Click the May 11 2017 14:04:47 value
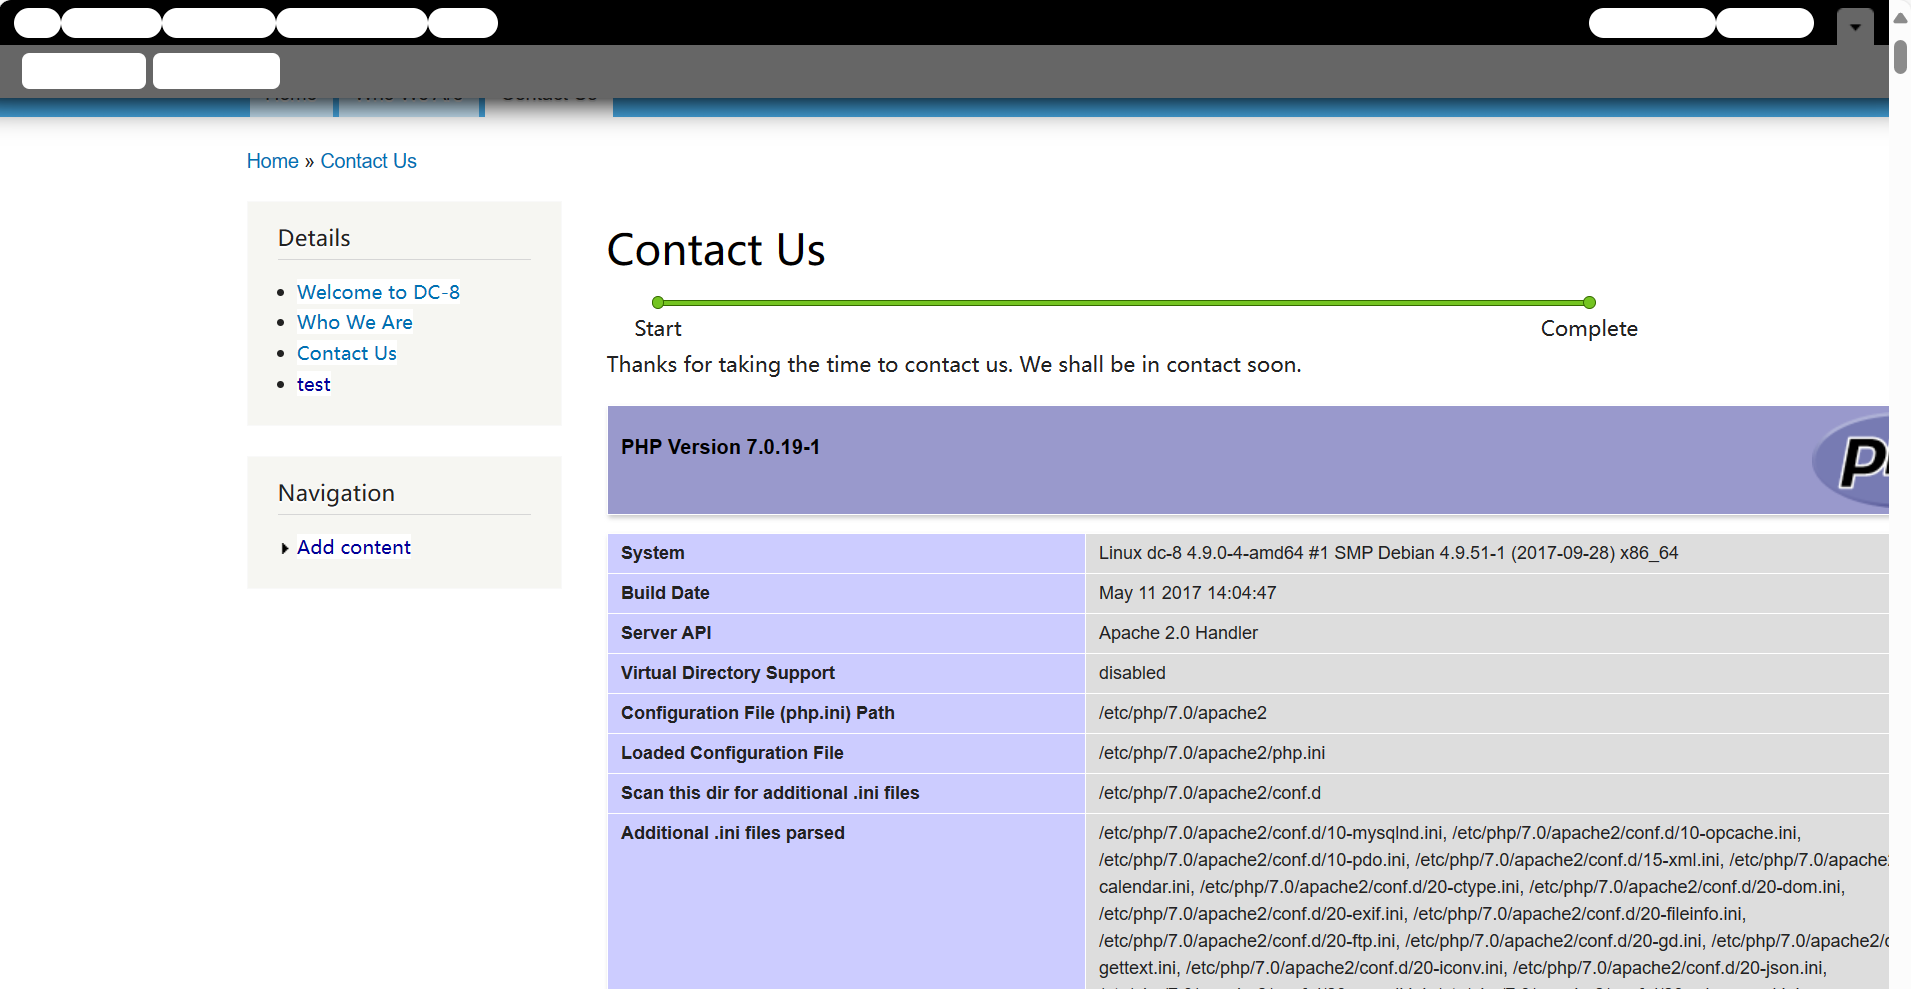Image resolution: width=1911 pixels, height=989 pixels. click(1187, 593)
